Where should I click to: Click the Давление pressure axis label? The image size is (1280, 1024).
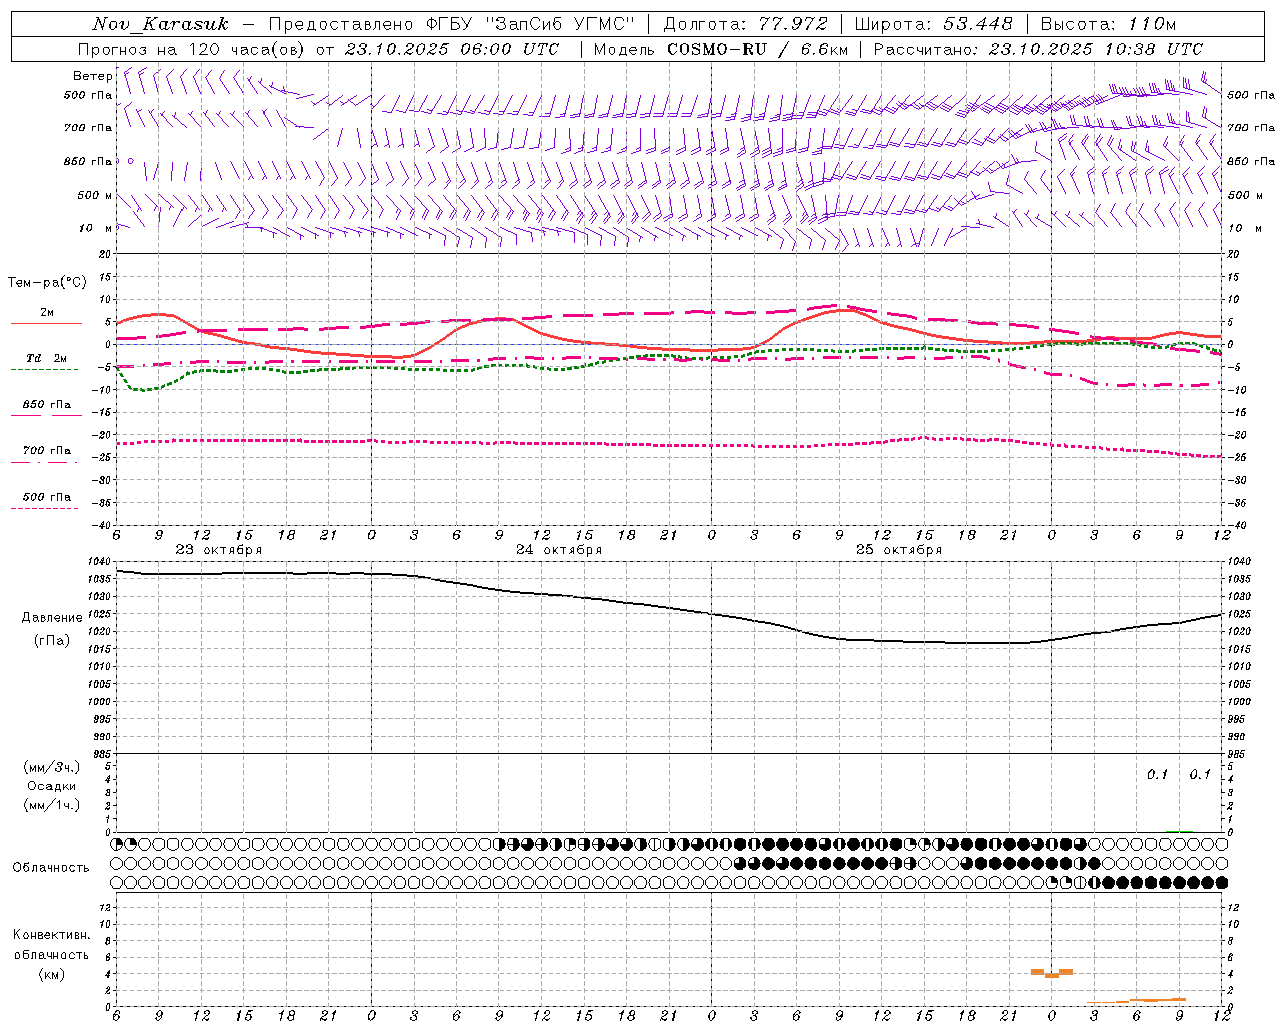click(x=52, y=618)
